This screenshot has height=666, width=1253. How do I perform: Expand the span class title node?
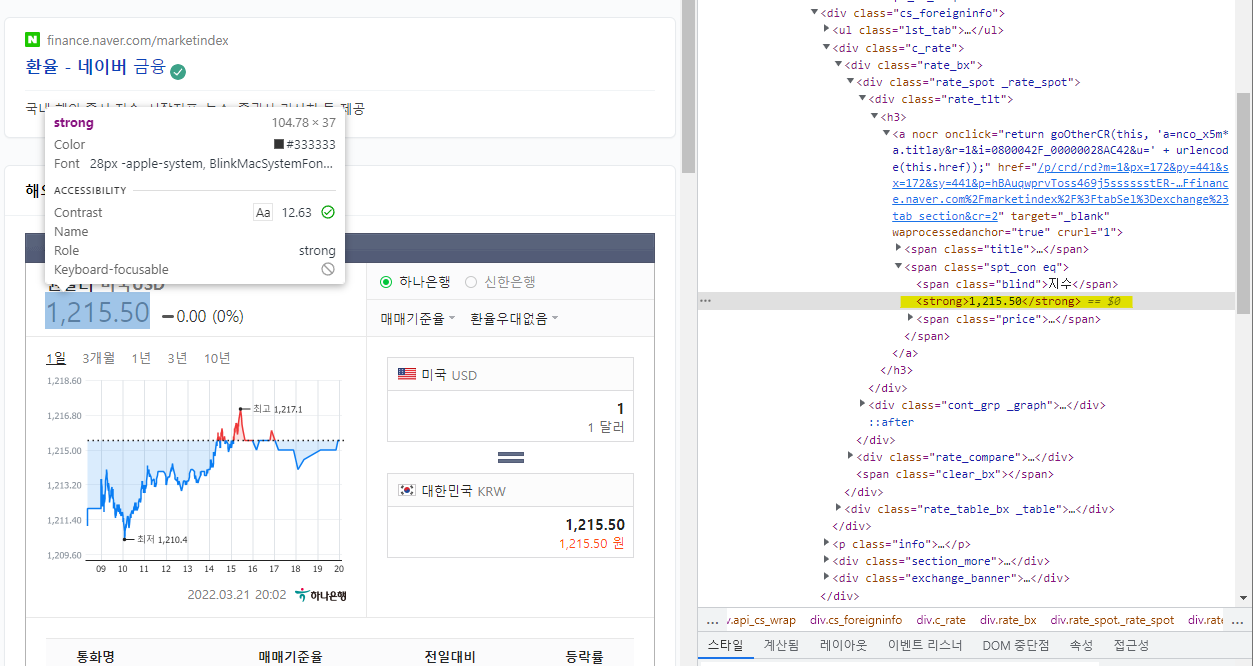pos(898,249)
